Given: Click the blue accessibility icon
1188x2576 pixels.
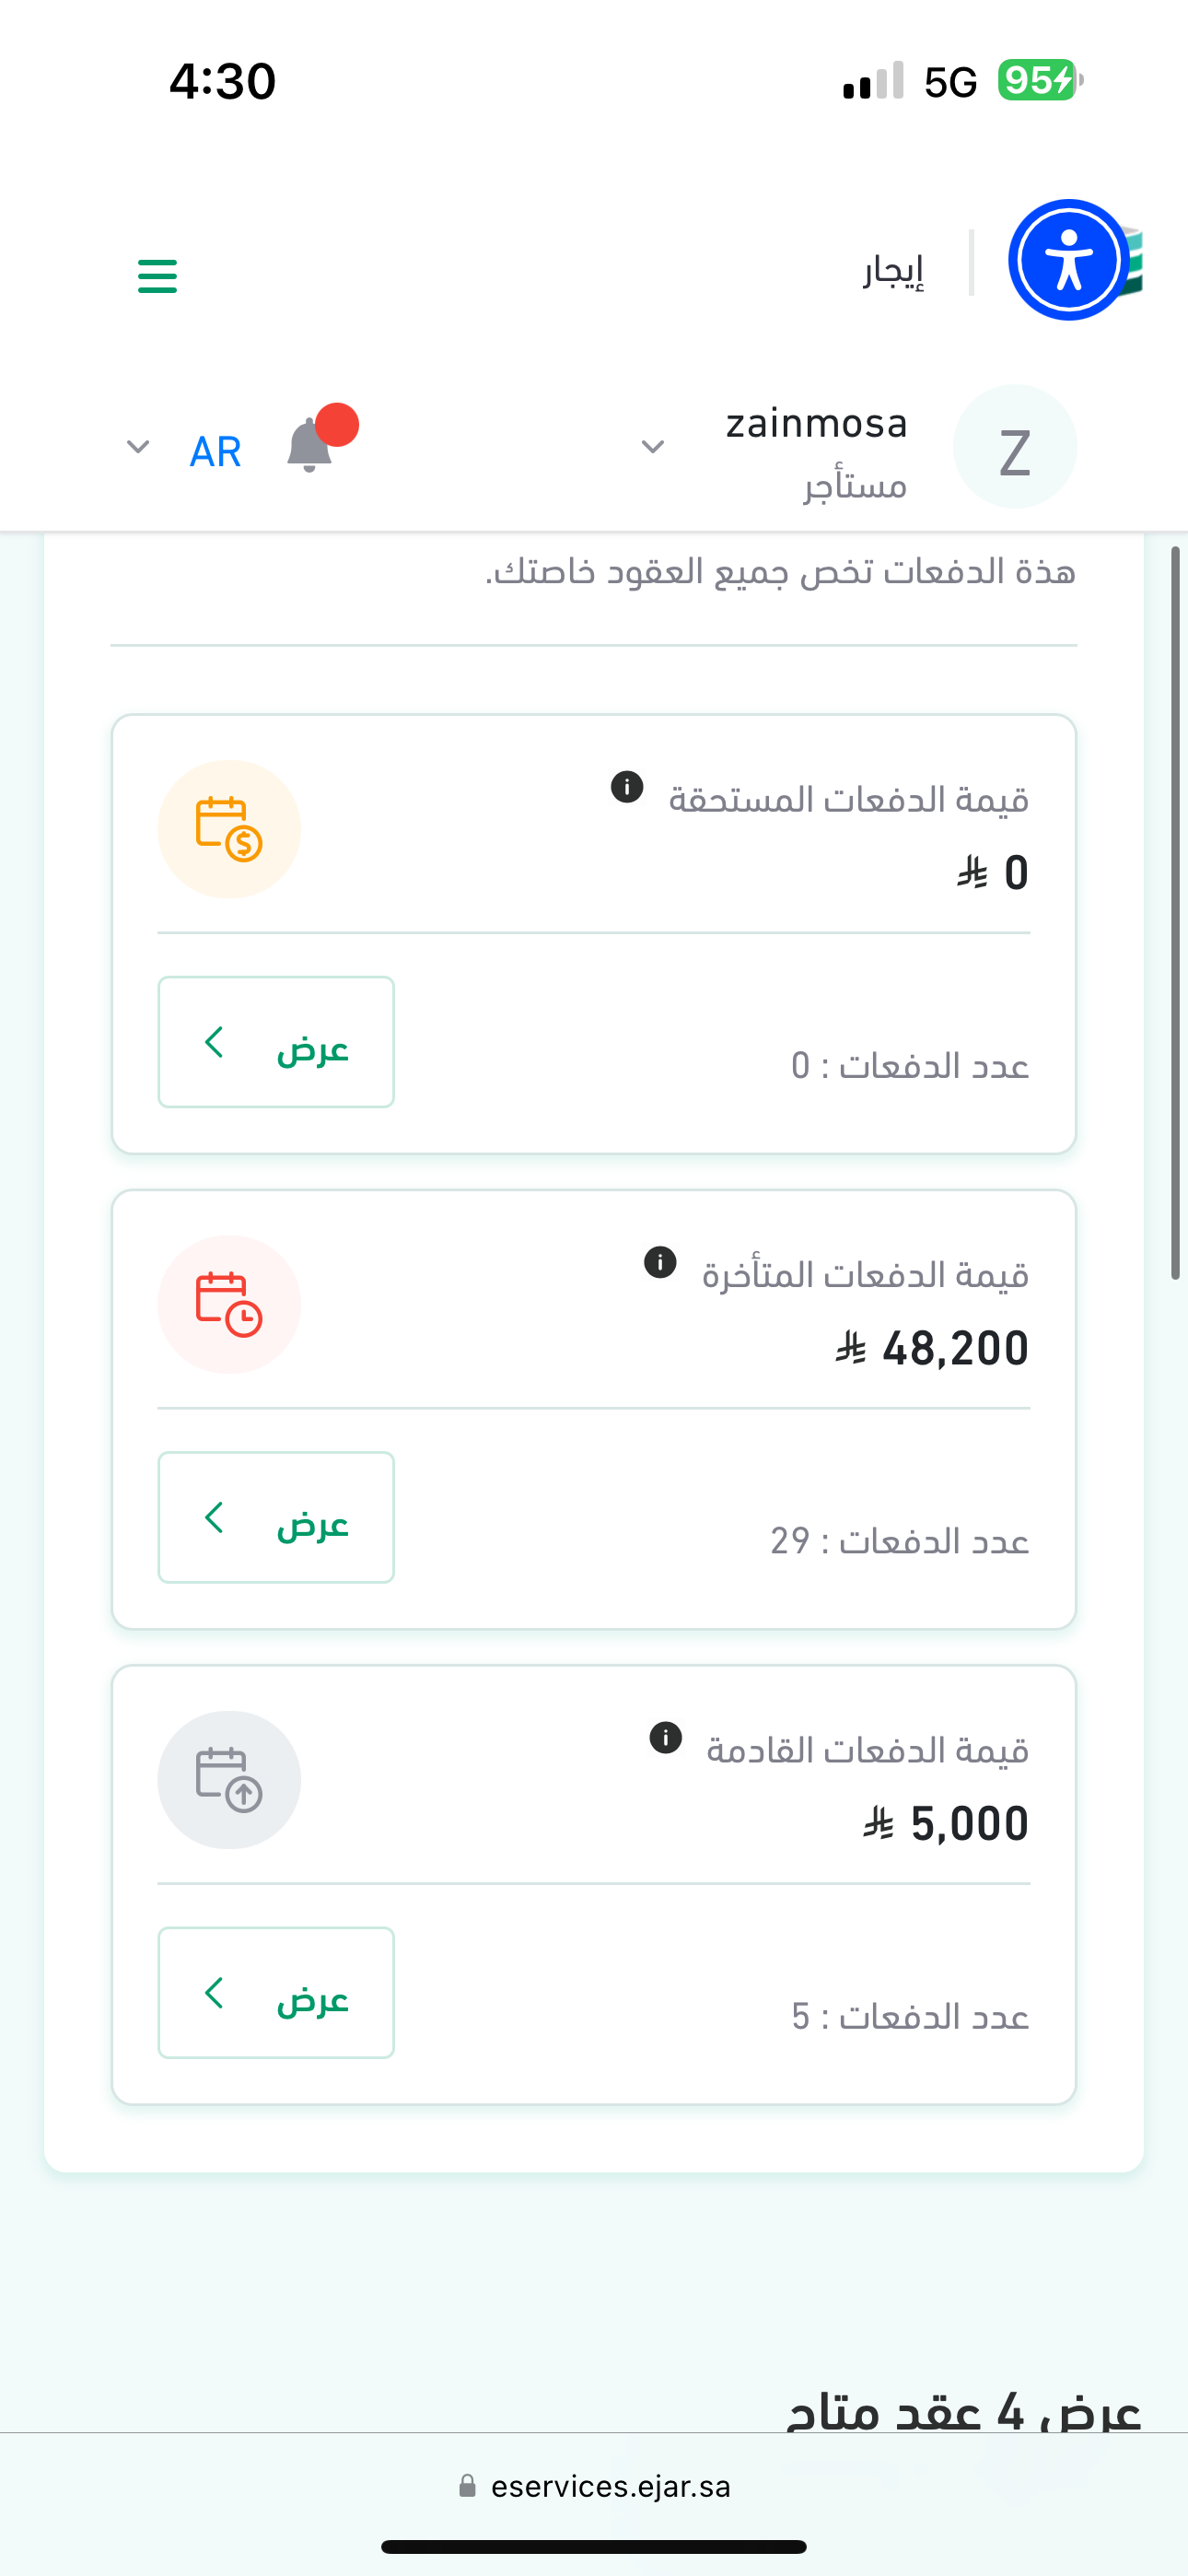Looking at the screenshot, I should [1068, 260].
